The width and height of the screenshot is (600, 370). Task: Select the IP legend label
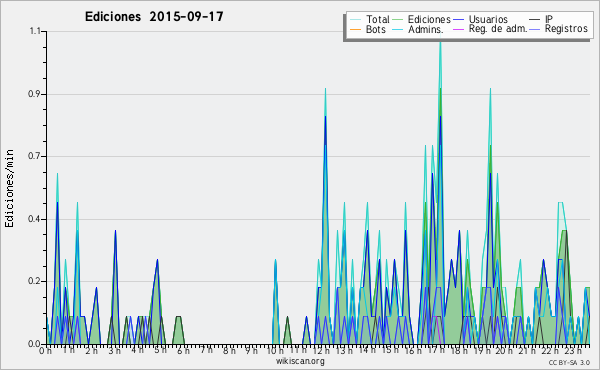[549, 19]
